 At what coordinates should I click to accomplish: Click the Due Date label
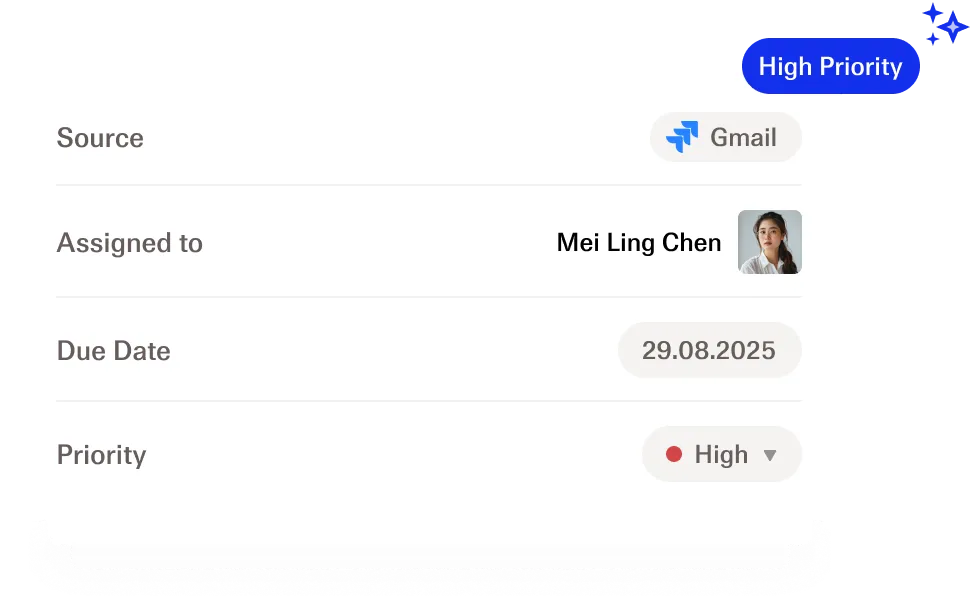click(x=114, y=351)
